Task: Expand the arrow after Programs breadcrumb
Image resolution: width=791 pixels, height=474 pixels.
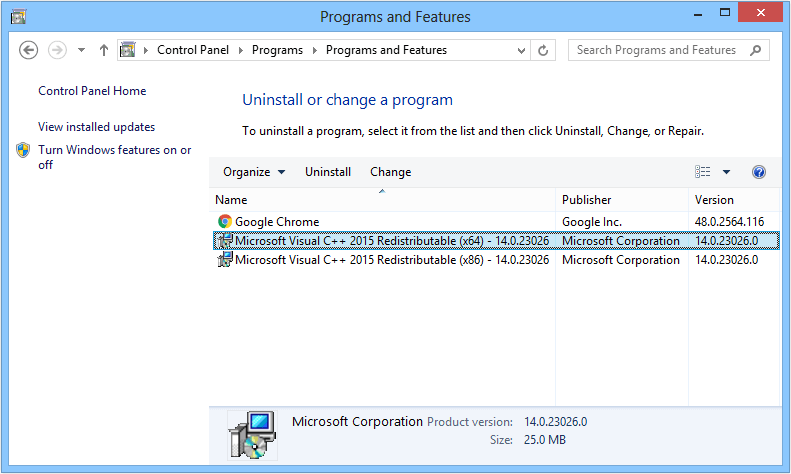Action: (x=315, y=50)
